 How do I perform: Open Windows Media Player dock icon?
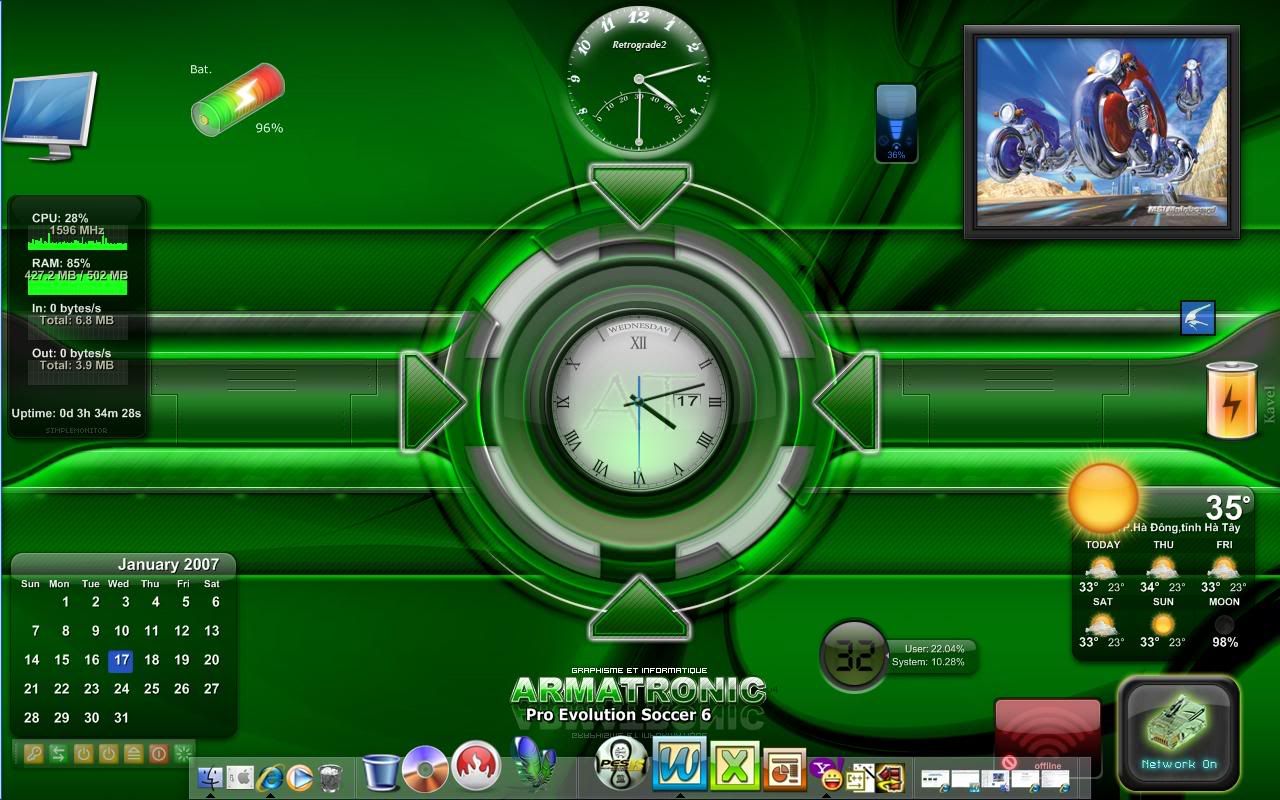coord(299,777)
